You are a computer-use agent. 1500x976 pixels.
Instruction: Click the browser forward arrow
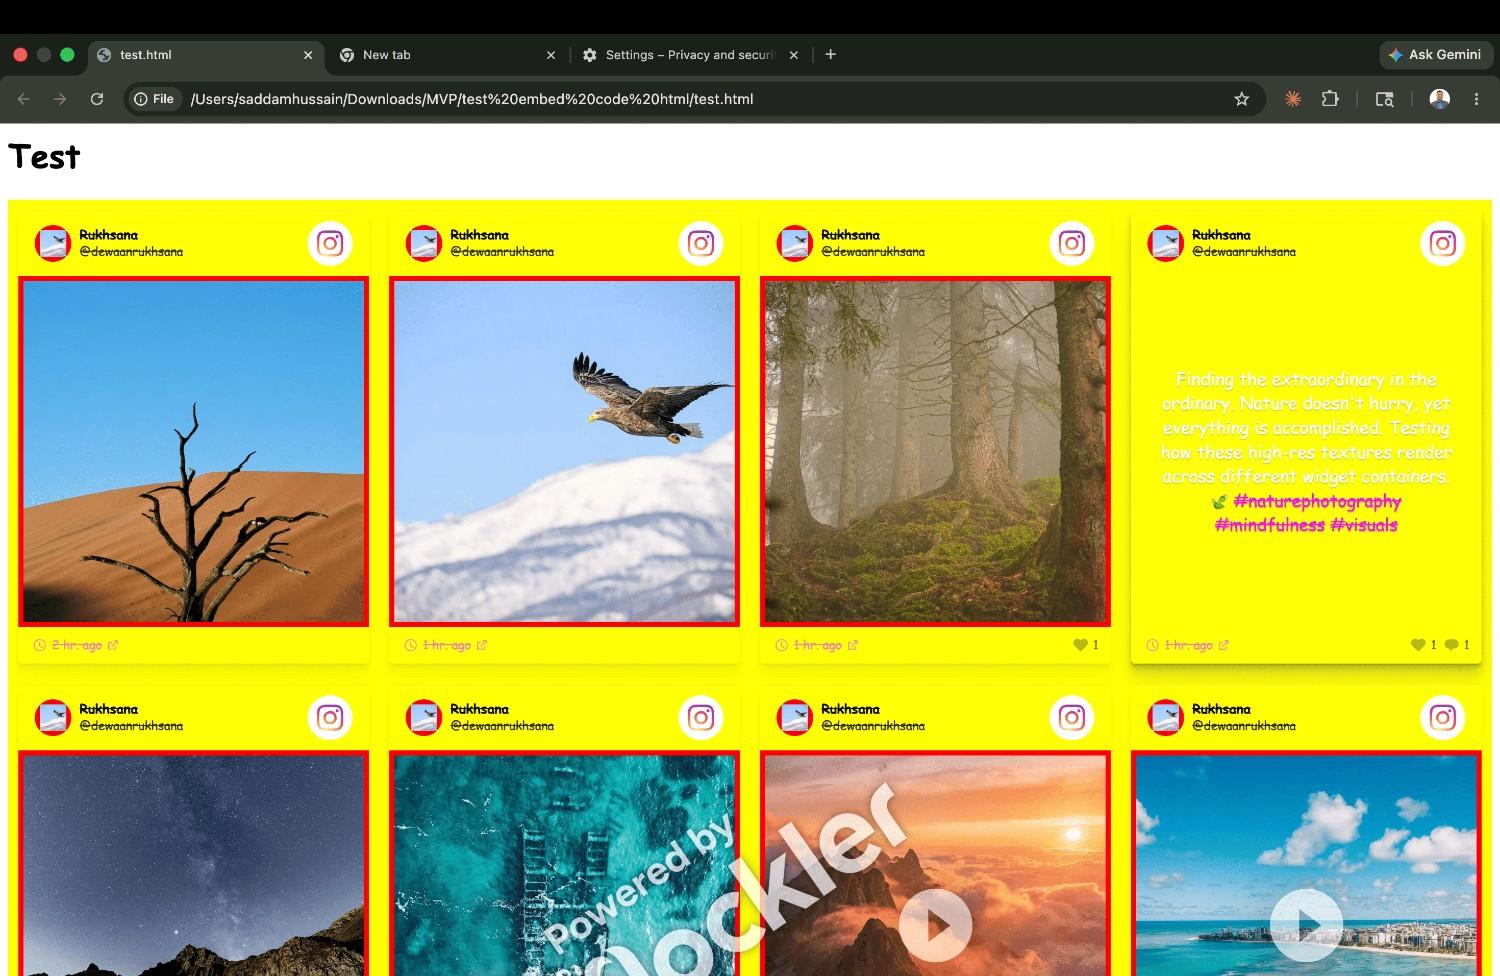tap(60, 99)
